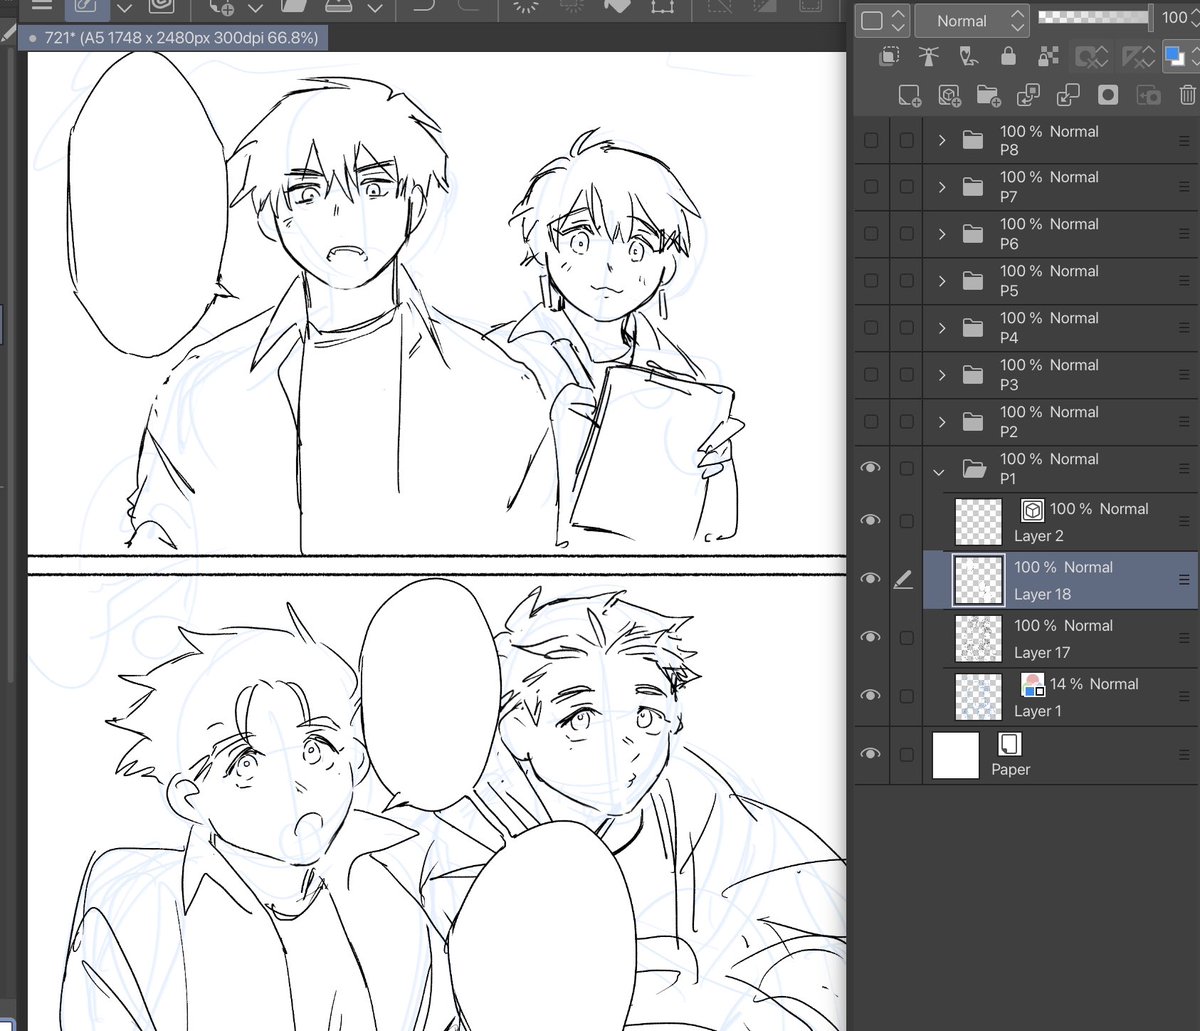Delete layer with trash icon
Viewport: 1200px width, 1031px height.
click(x=1187, y=96)
